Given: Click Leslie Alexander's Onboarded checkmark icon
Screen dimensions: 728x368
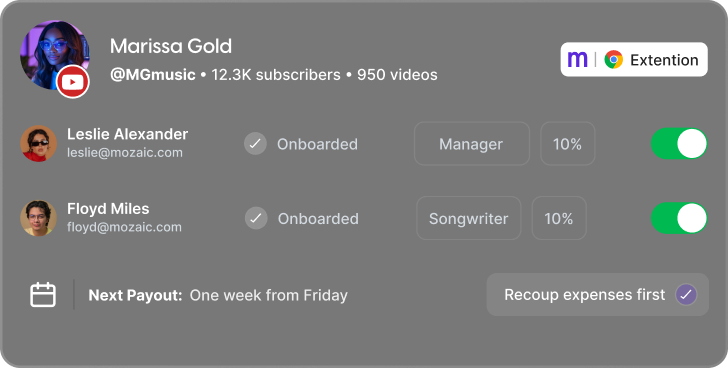Looking at the screenshot, I should point(255,144).
